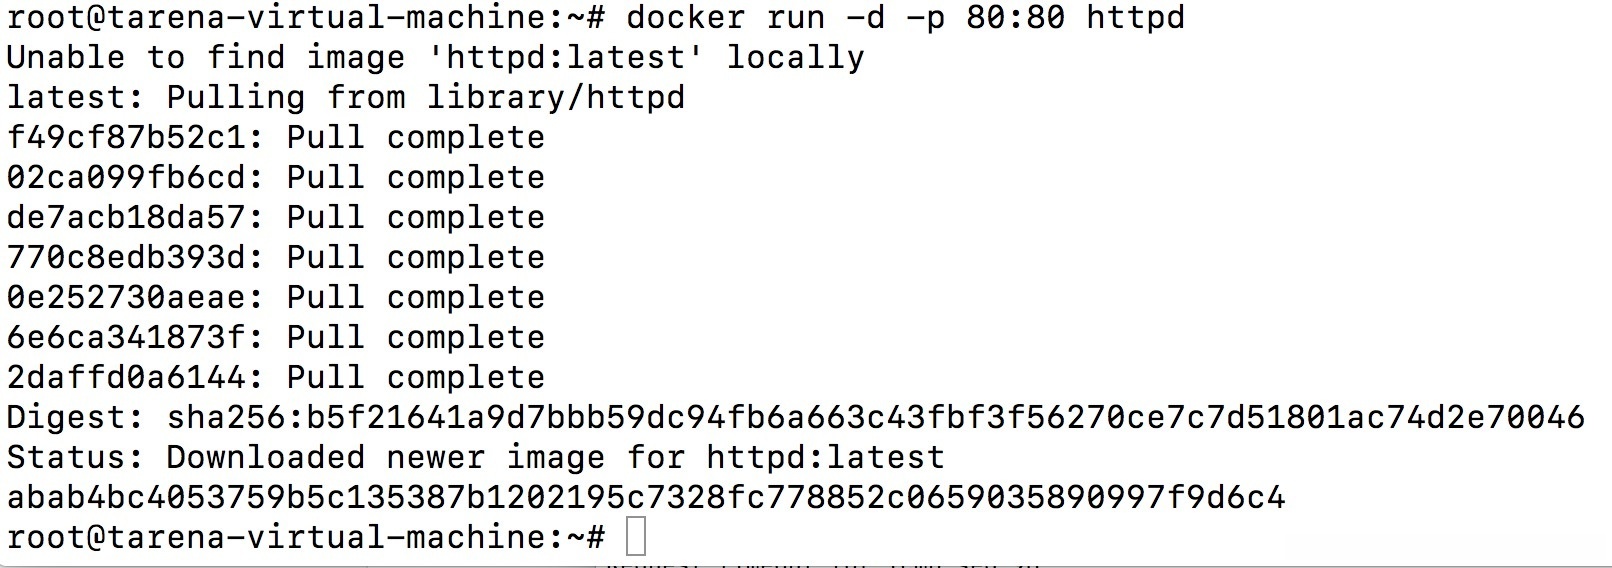Click the 'Unable to find image' message line

click(435, 57)
